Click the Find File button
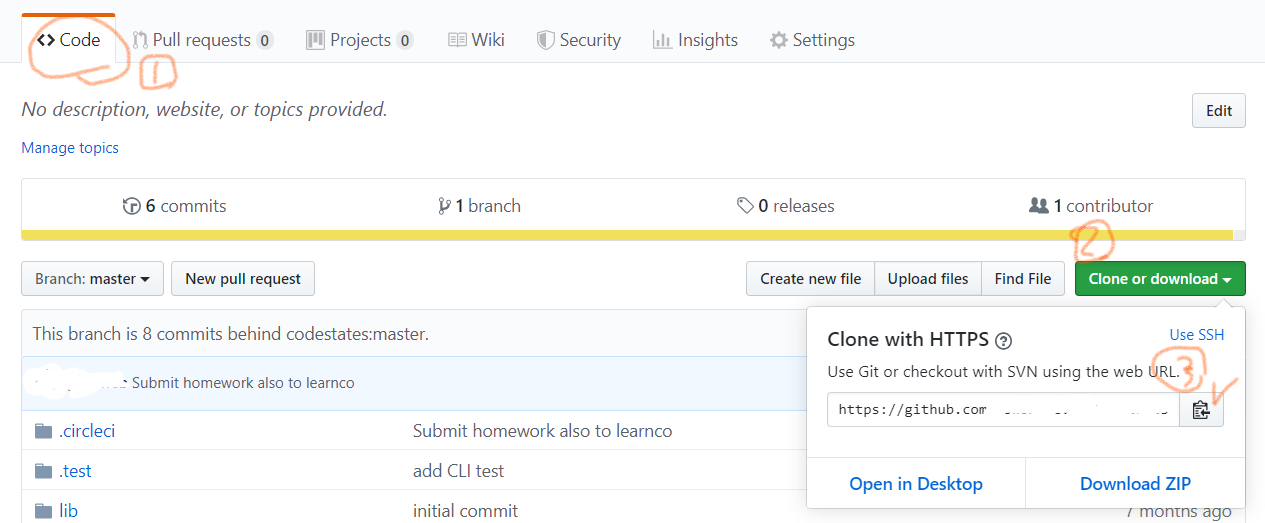 click(x=1023, y=279)
